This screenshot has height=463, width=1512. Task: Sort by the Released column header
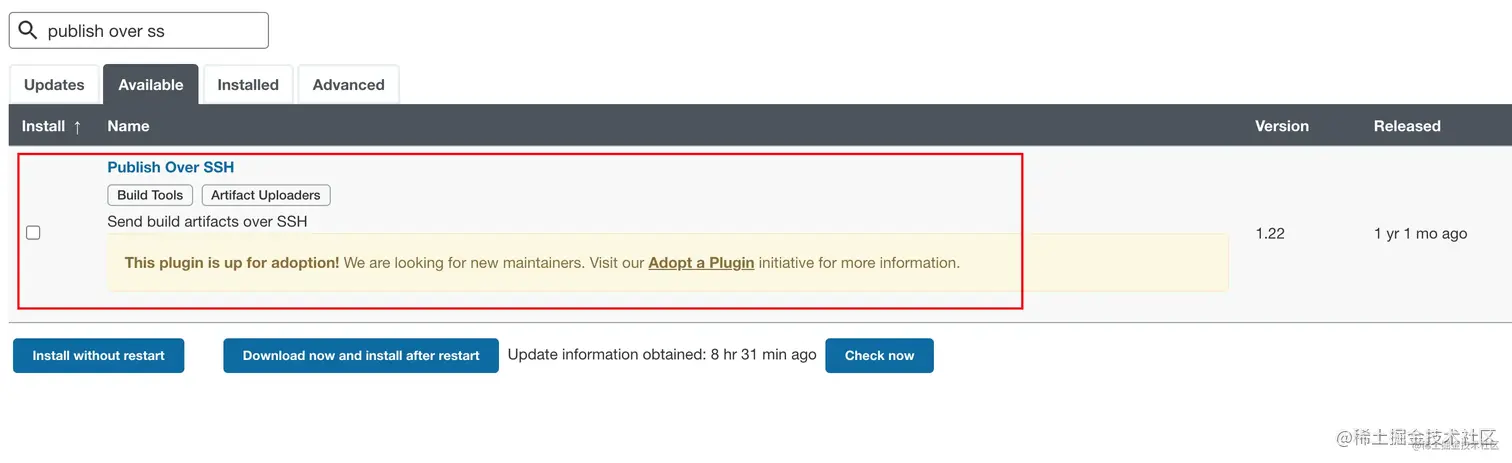pos(1406,126)
